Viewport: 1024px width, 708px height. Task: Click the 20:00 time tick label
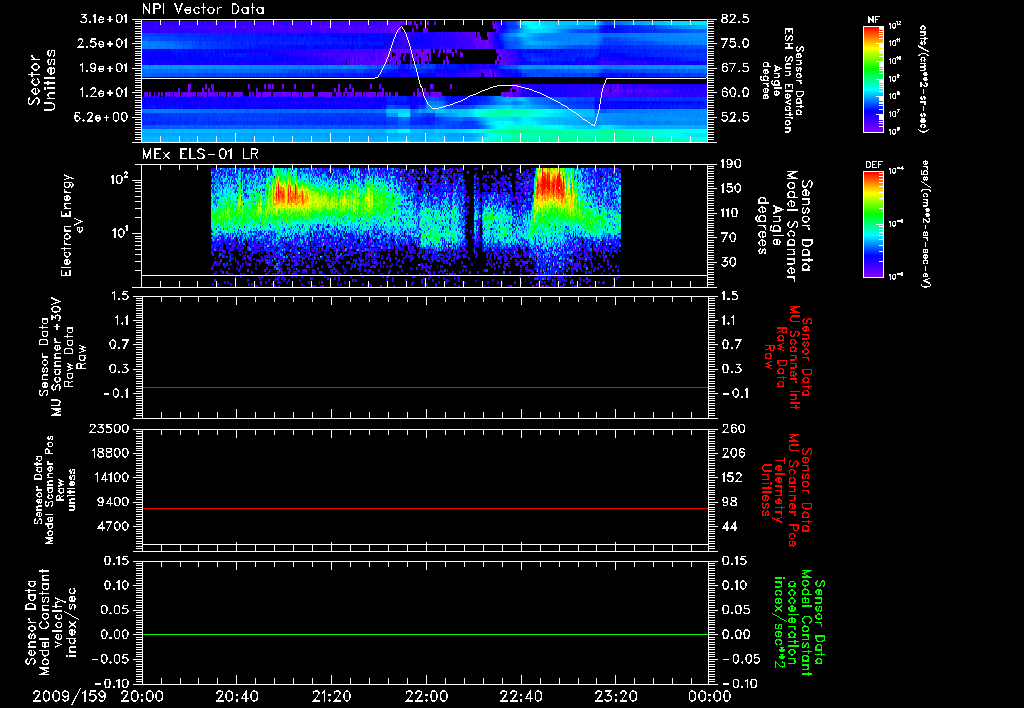click(142, 696)
